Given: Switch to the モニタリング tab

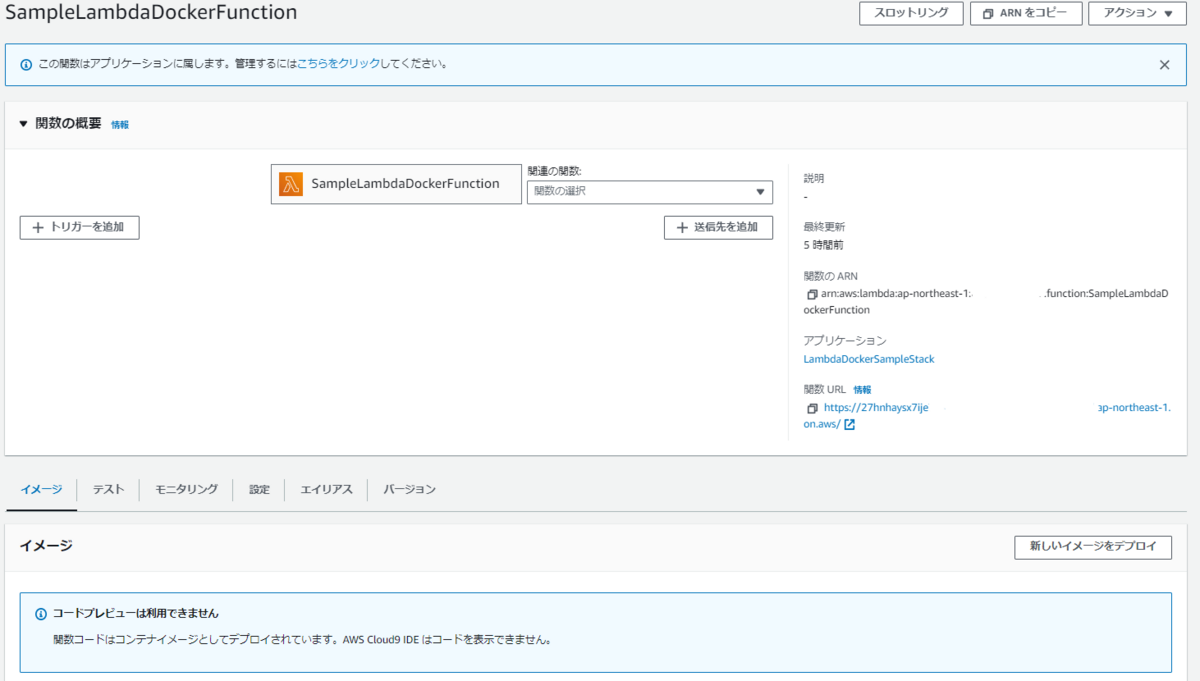Looking at the screenshot, I should click(185, 489).
